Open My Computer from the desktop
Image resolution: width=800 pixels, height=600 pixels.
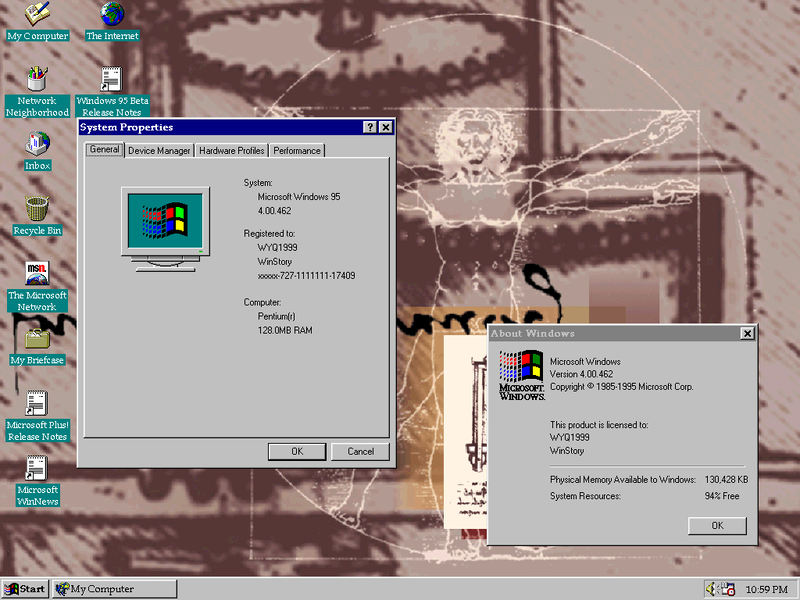38,20
